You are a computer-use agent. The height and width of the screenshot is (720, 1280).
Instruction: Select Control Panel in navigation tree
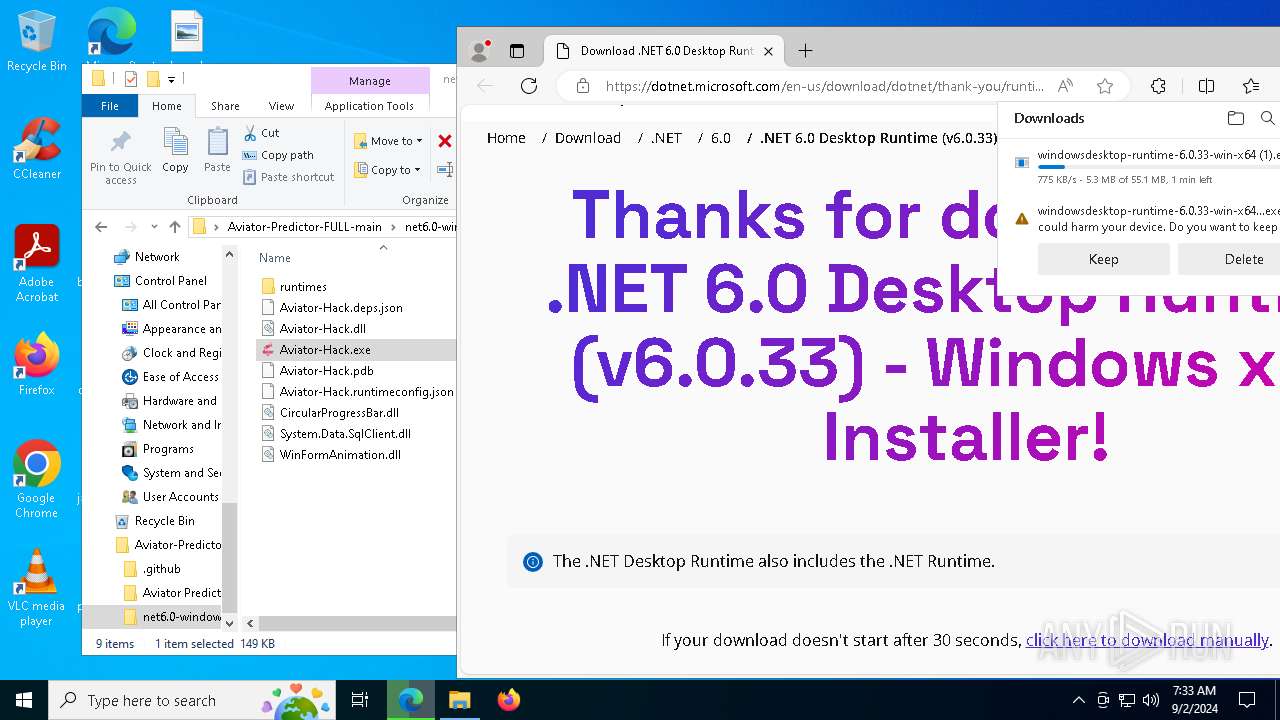[x=171, y=281]
